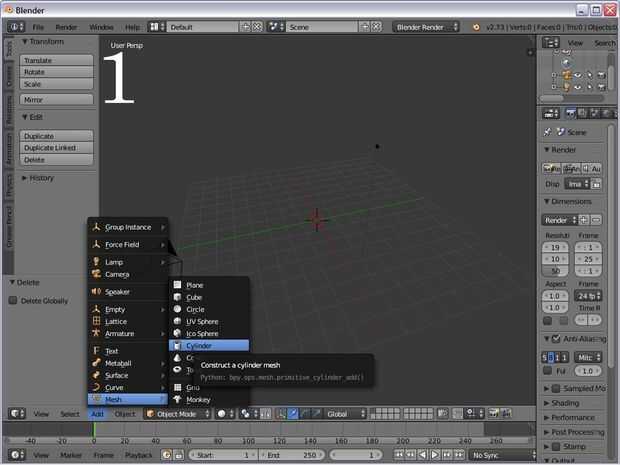
Task: Open the Blender Render engine dropdown
Action: pyautogui.click(x=426, y=27)
